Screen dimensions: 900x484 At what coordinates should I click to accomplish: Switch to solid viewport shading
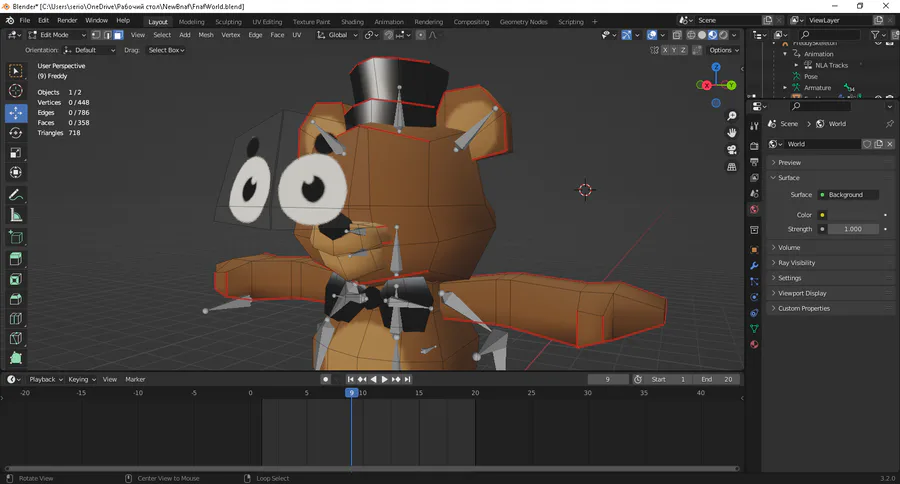pyautogui.click(x=702, y=35)
